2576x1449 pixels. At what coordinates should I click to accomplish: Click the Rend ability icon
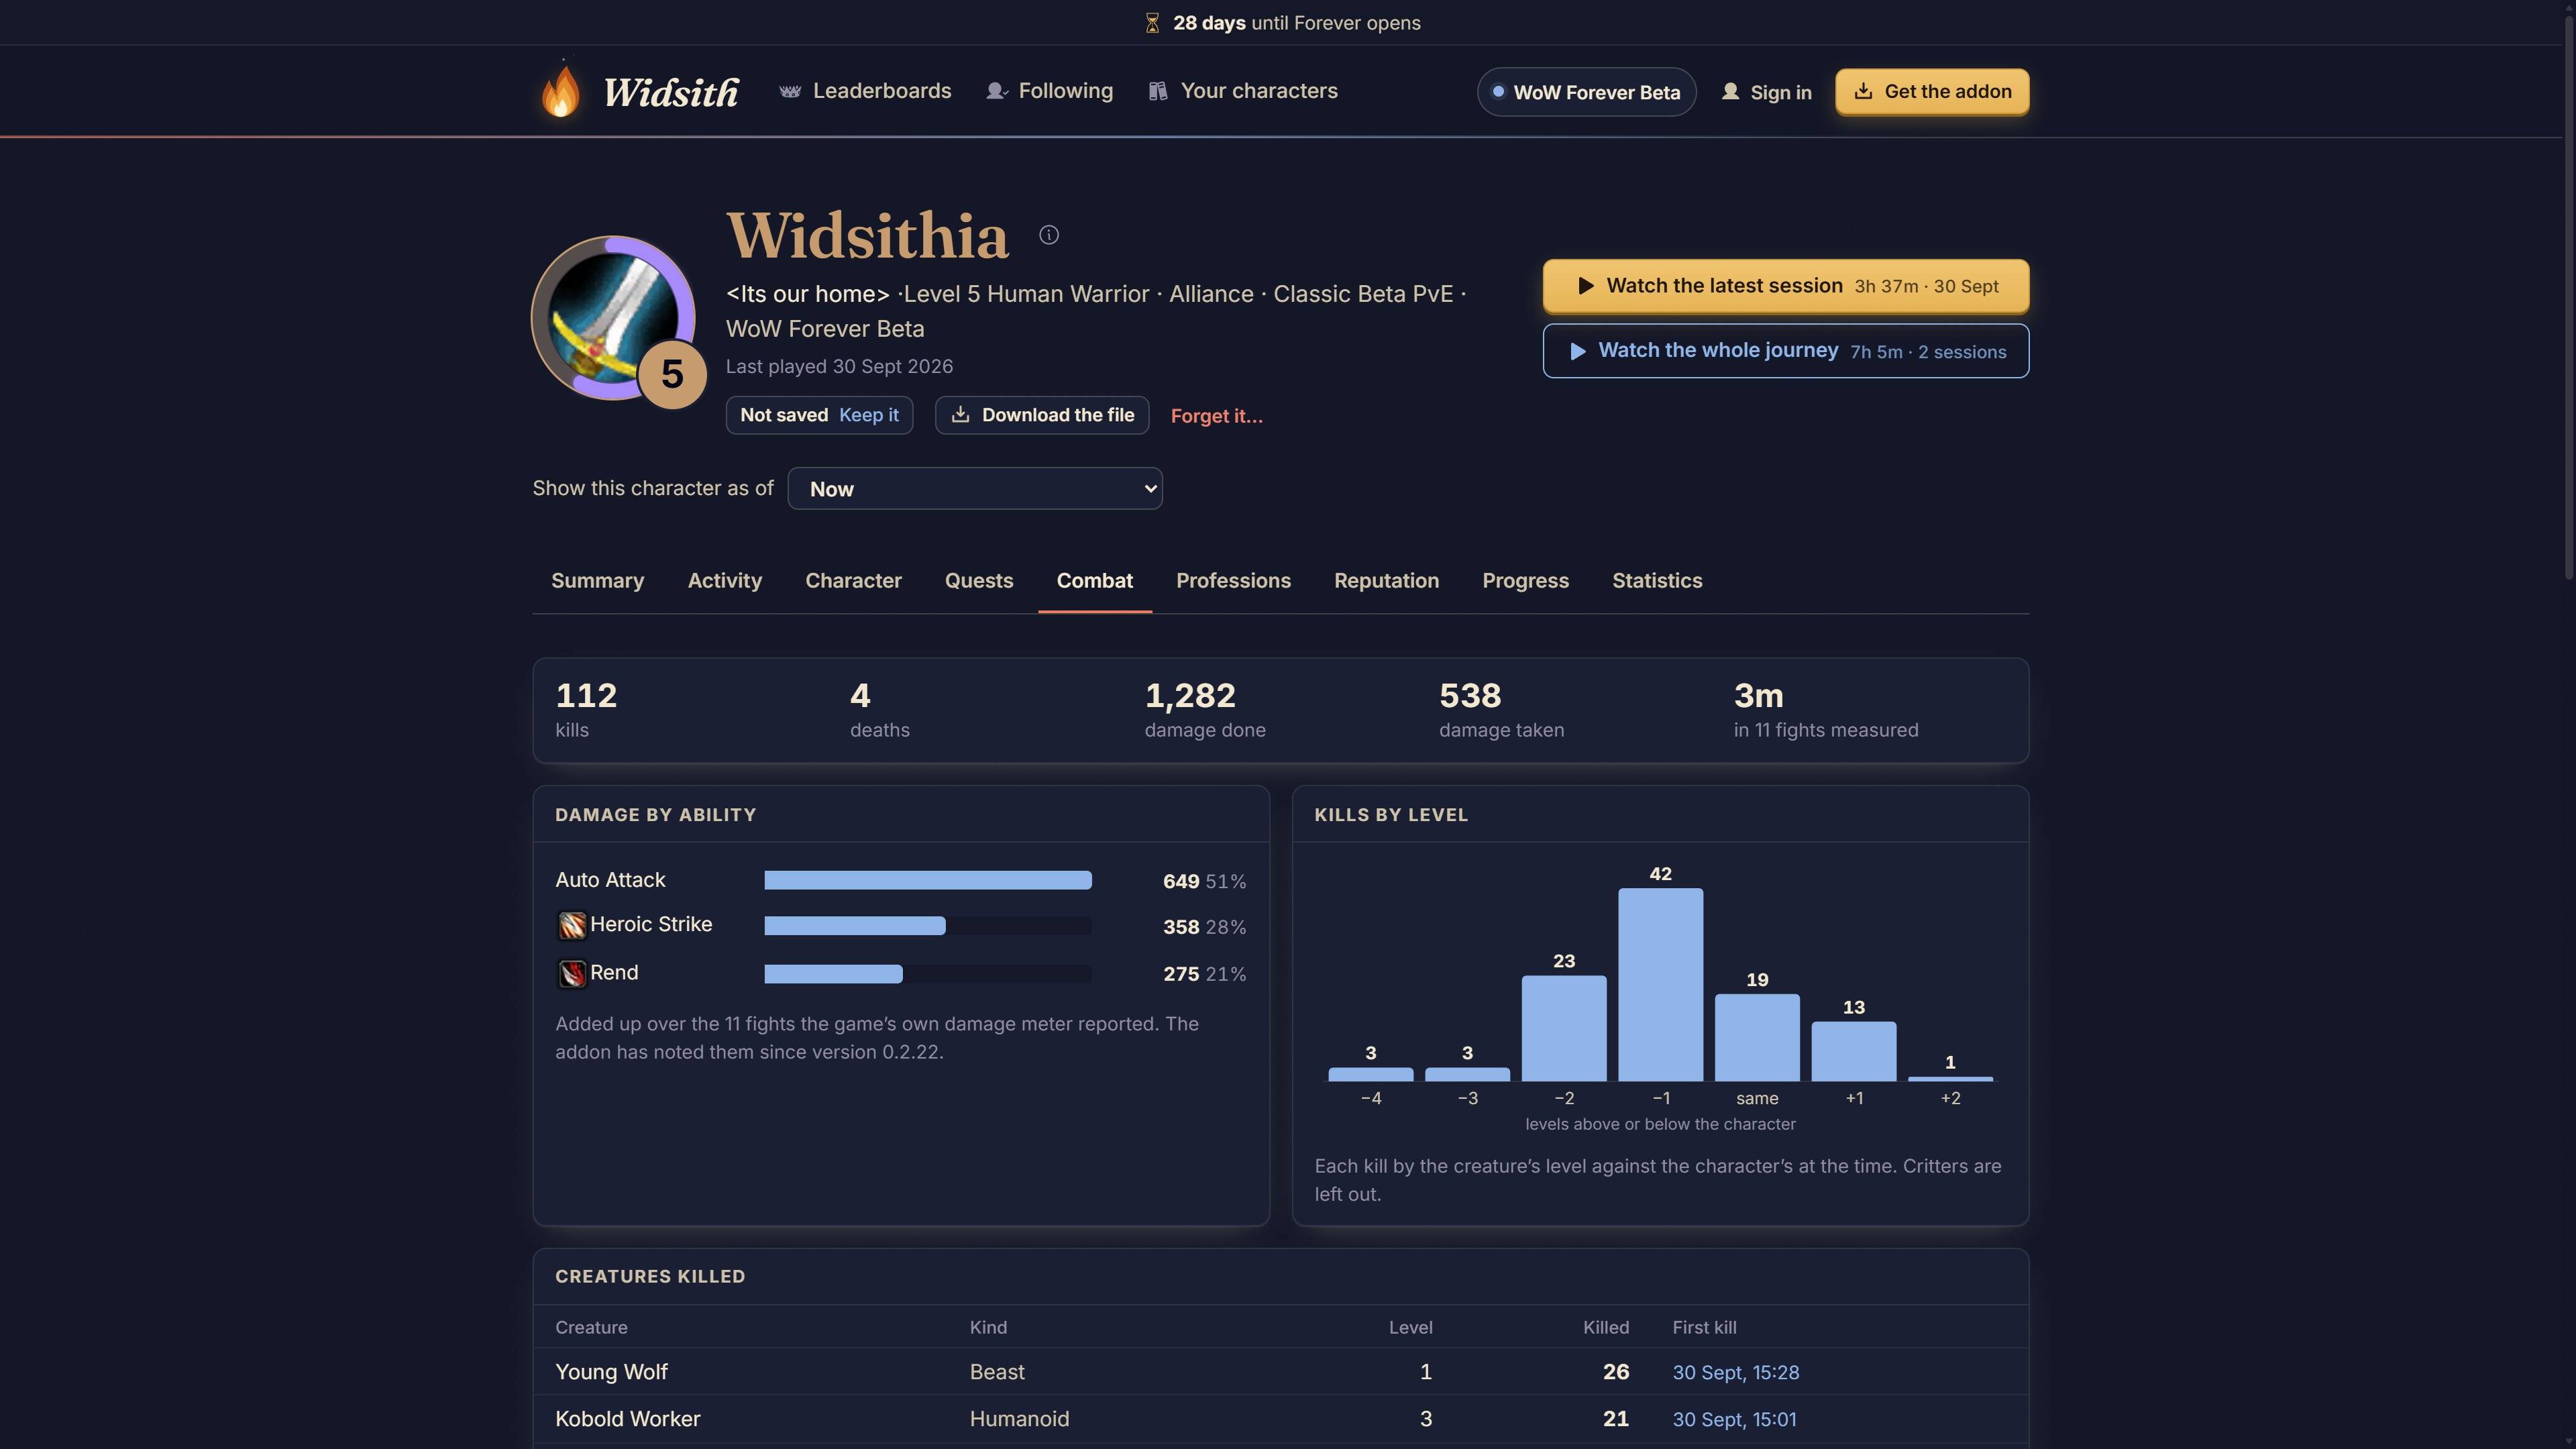click(x=572, y=973)
